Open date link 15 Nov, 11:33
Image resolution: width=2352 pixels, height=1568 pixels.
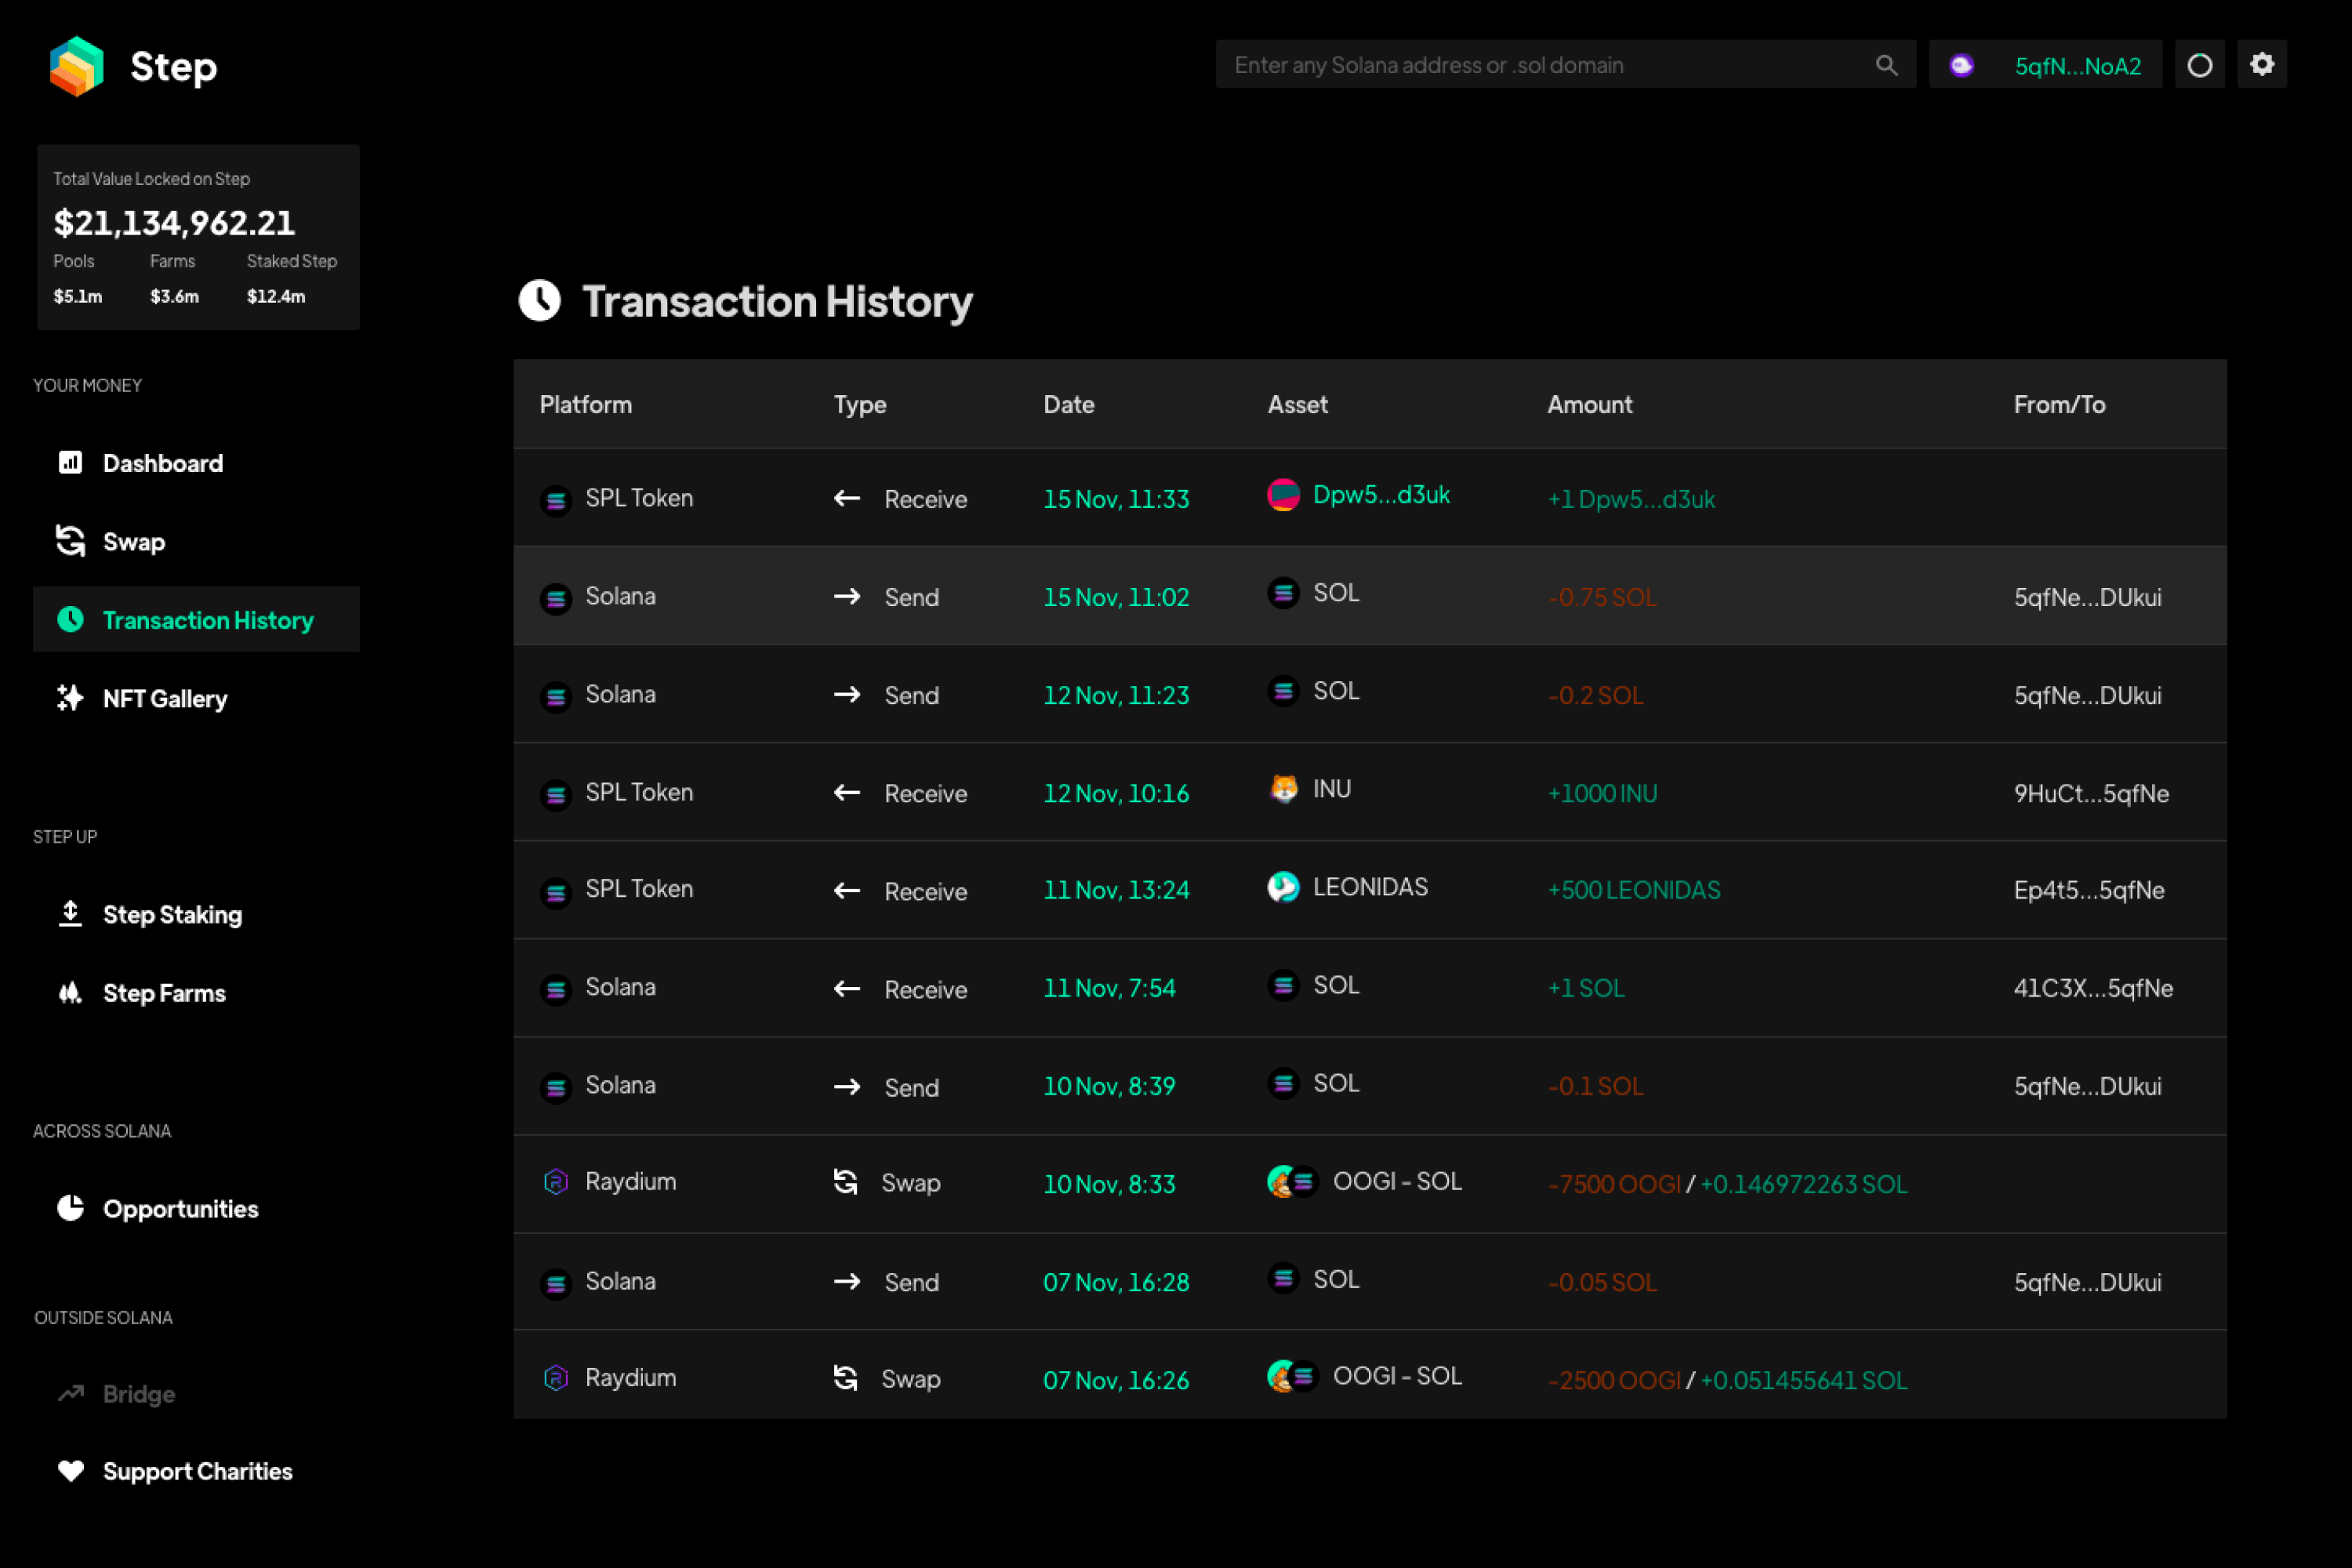(1116, 499)
